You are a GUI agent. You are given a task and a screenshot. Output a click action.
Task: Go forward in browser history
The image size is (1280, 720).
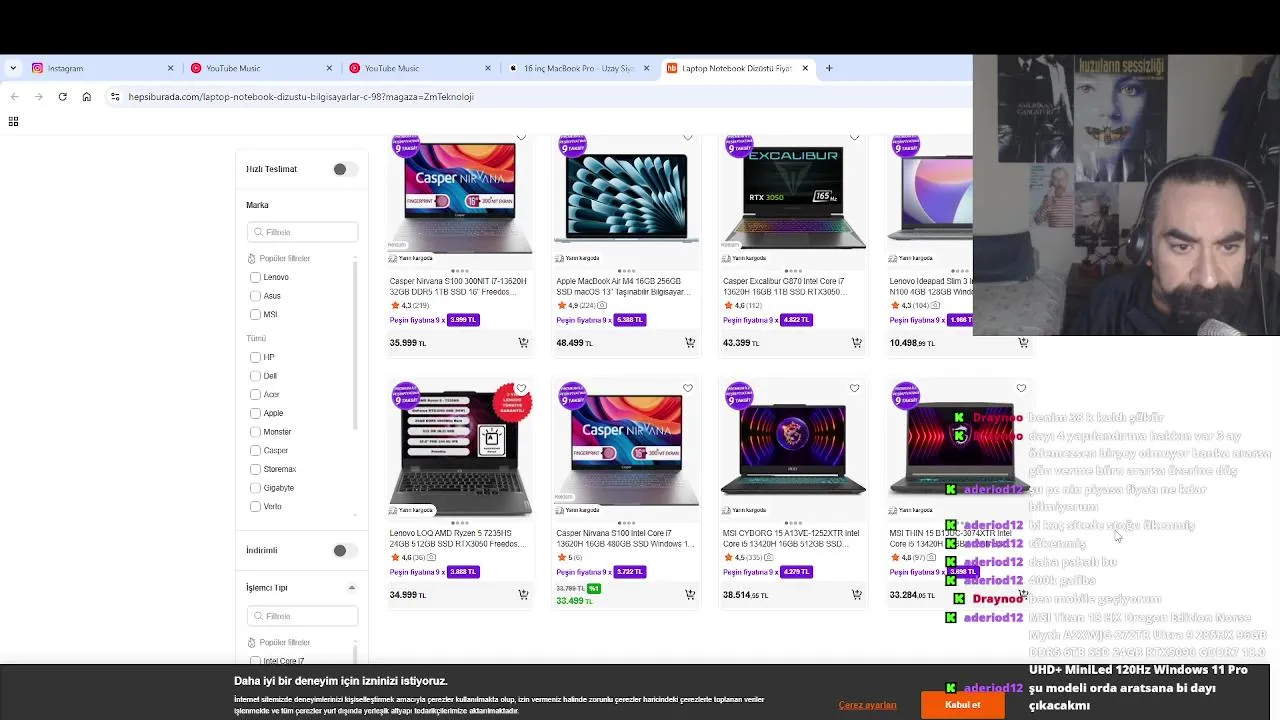point(38,97)
